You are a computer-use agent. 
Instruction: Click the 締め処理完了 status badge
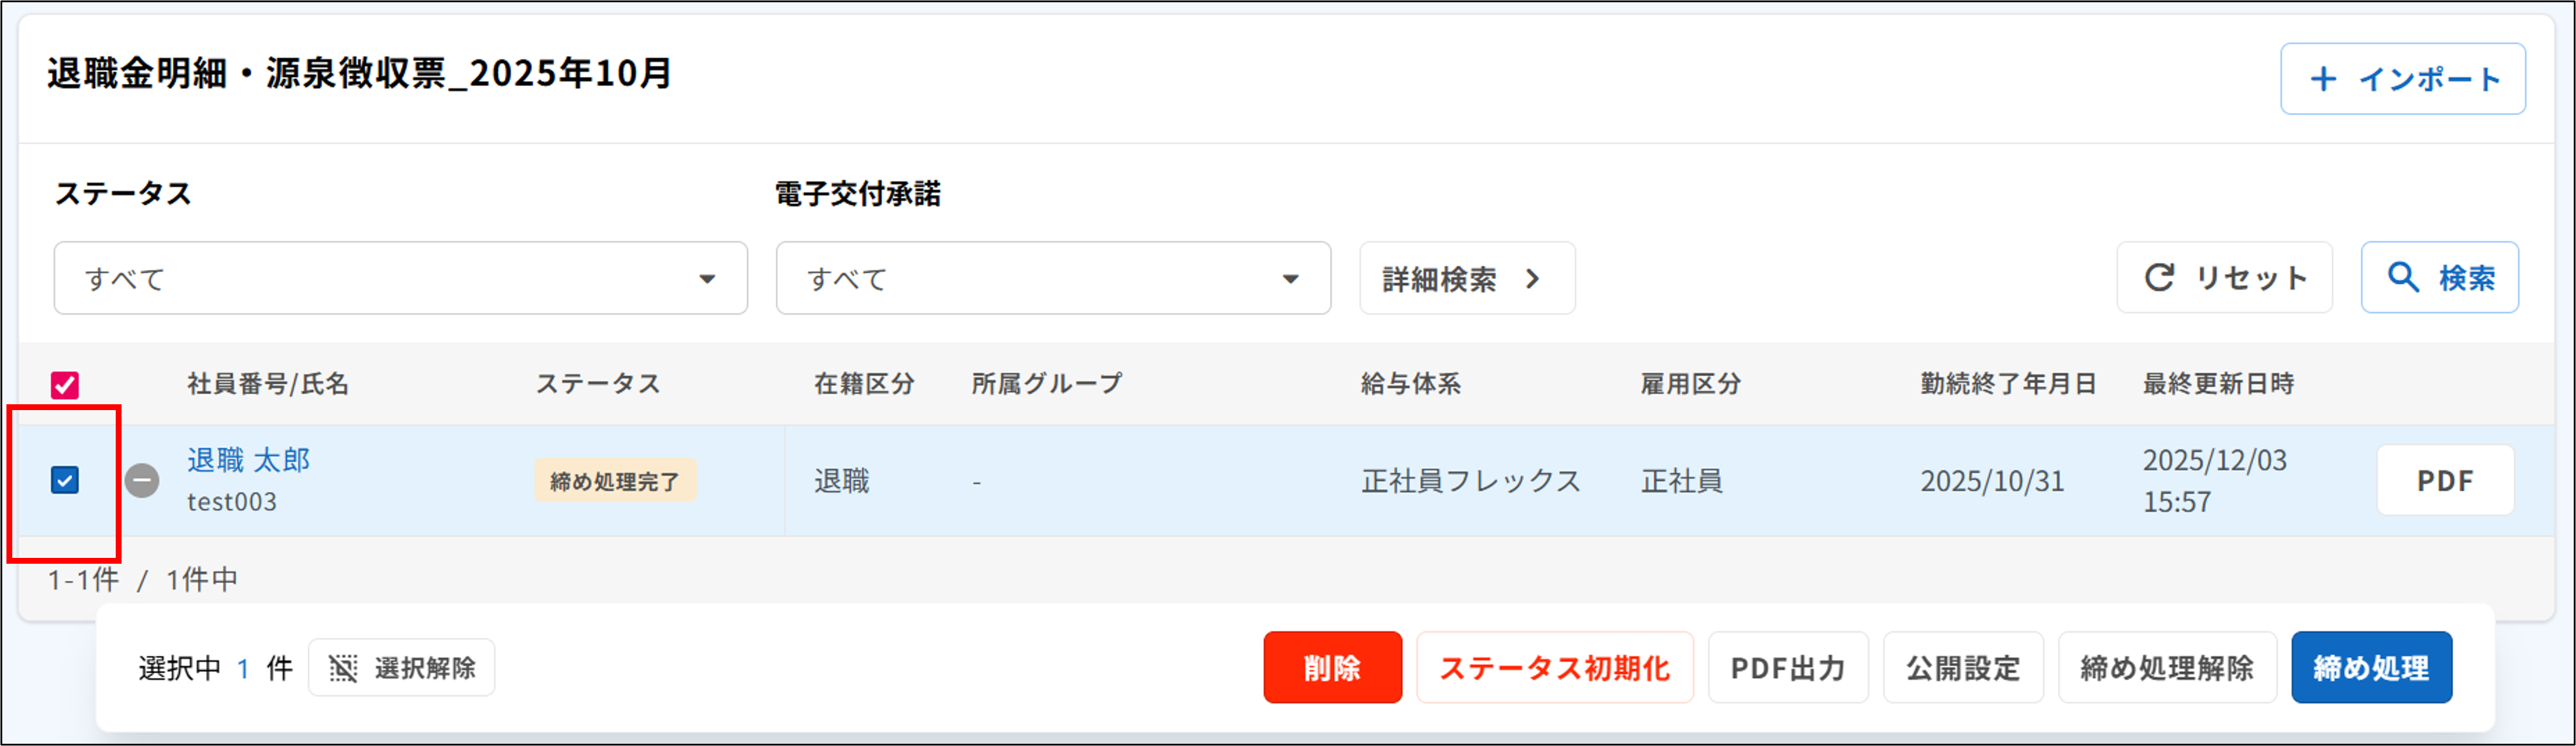[615, 480]
